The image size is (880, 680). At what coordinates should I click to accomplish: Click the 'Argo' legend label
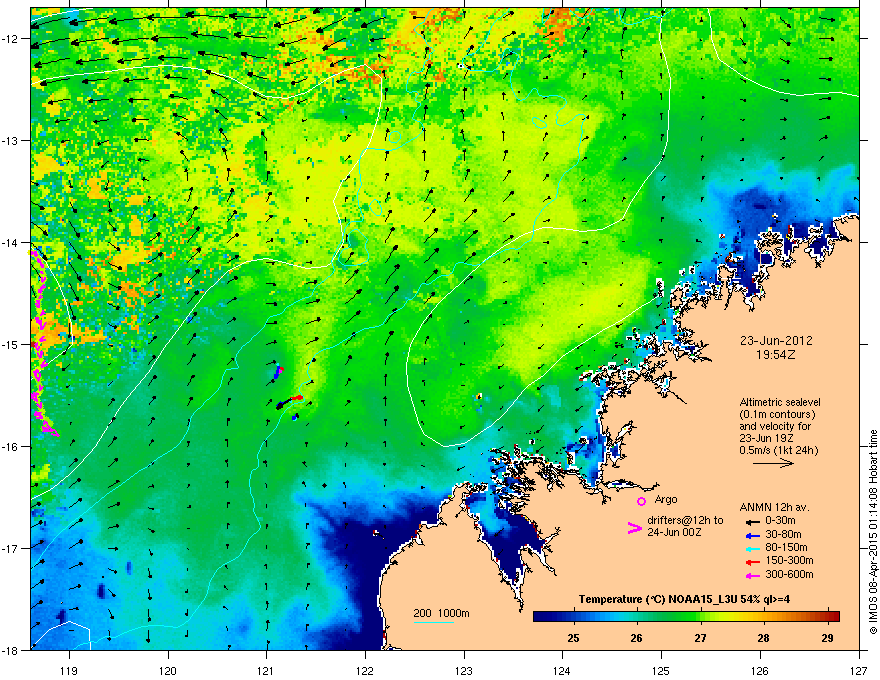[x=666, y=499]
